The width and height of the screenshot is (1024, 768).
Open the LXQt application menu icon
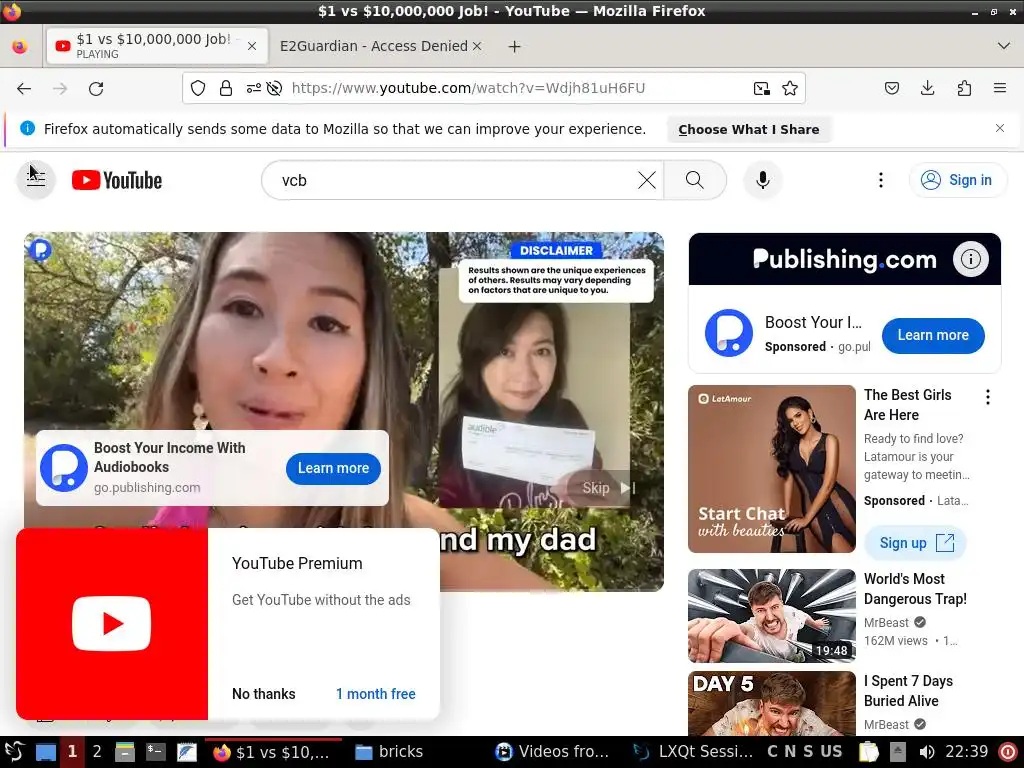pyautogui.click(x=14, y=752)
